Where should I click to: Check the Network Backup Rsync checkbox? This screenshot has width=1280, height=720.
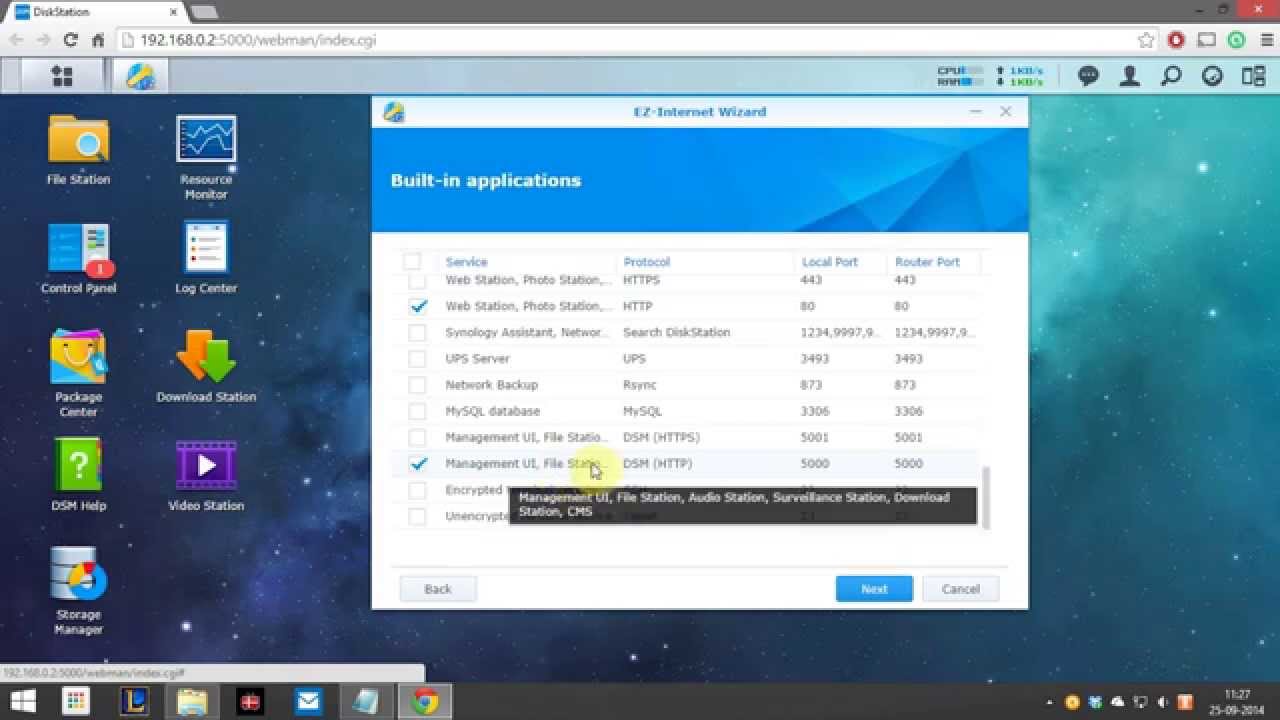pos(418,385)
